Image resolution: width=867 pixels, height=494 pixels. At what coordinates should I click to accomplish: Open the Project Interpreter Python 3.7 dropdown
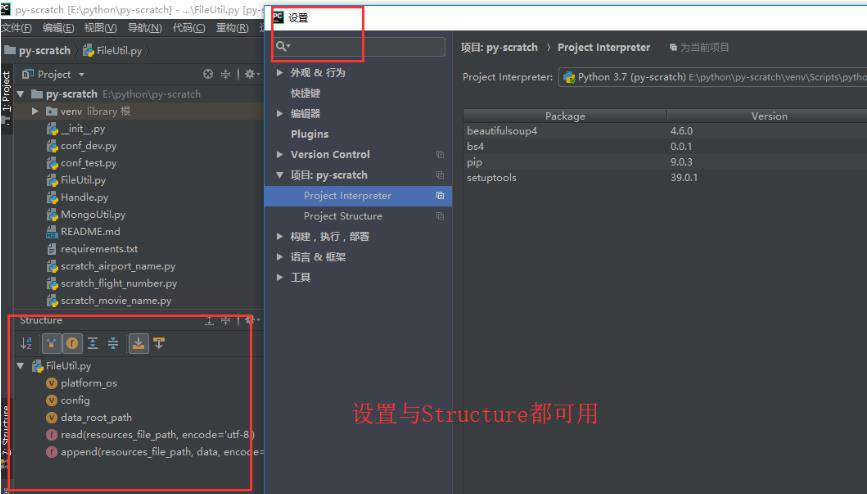[713, 77]
